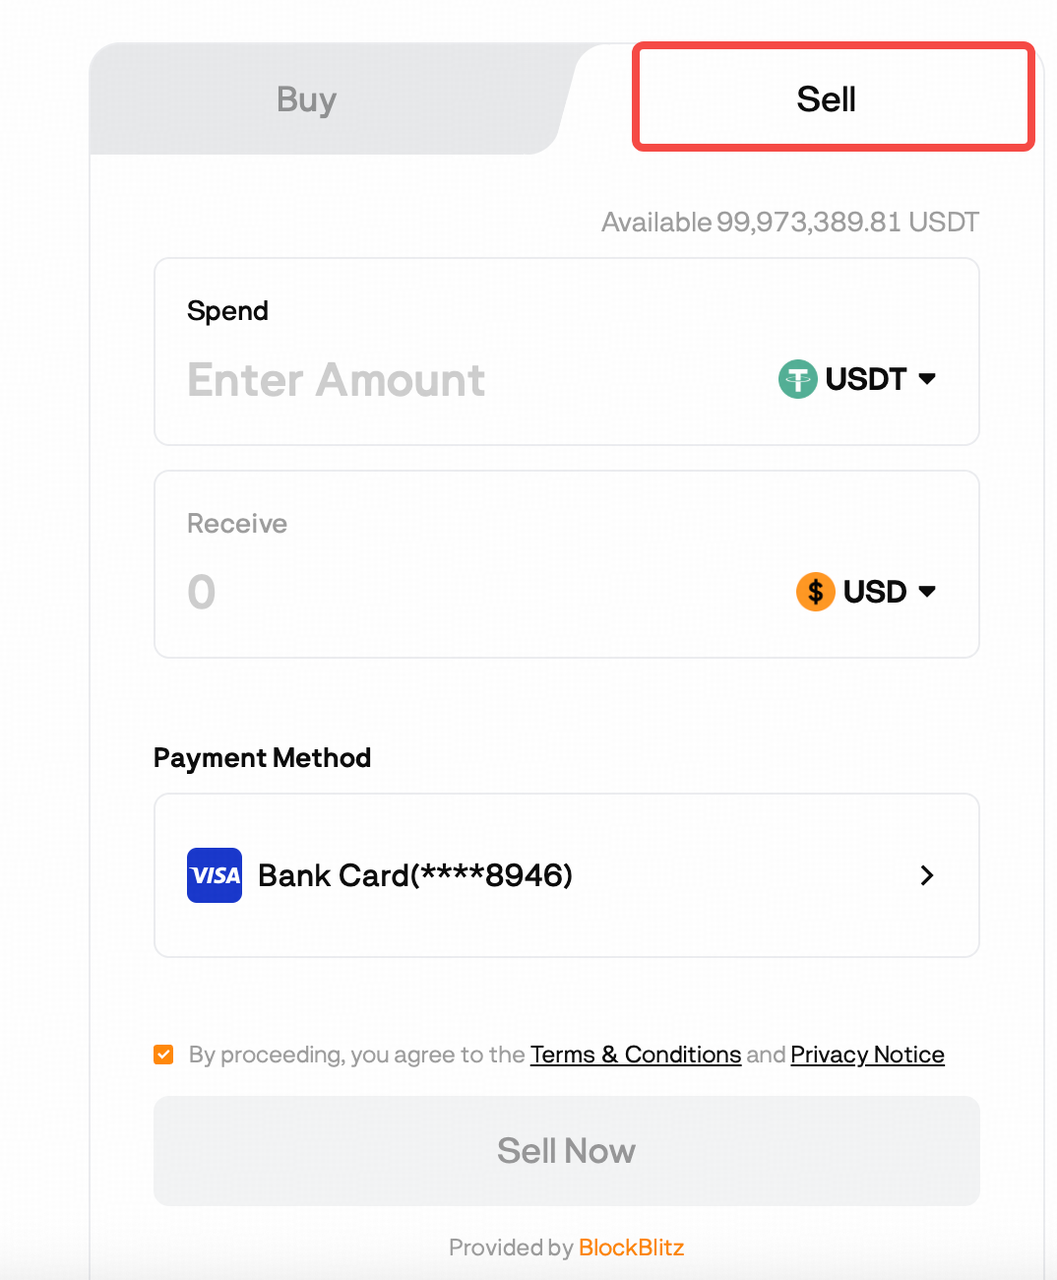This screenshot has height=1280, width=1057.
Task: Open the USD currency selector dropdown arrow
Action: 926,591
